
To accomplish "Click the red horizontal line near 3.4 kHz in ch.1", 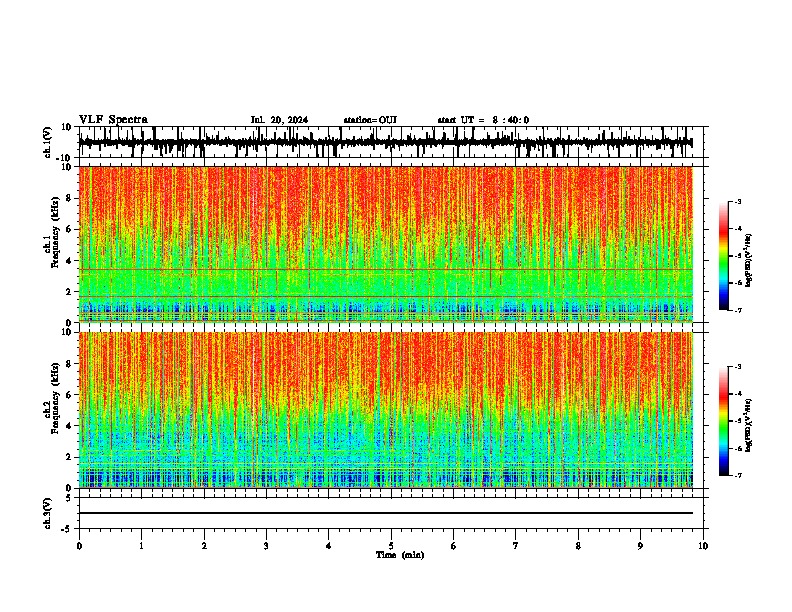I will [x=386, y=270].
